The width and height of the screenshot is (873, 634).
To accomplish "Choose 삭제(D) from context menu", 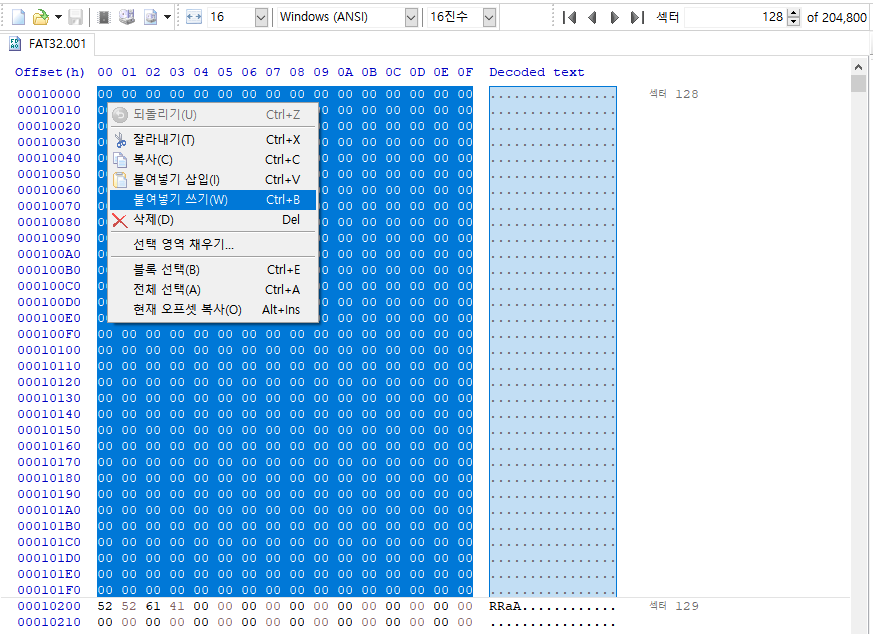I will 212,220.
